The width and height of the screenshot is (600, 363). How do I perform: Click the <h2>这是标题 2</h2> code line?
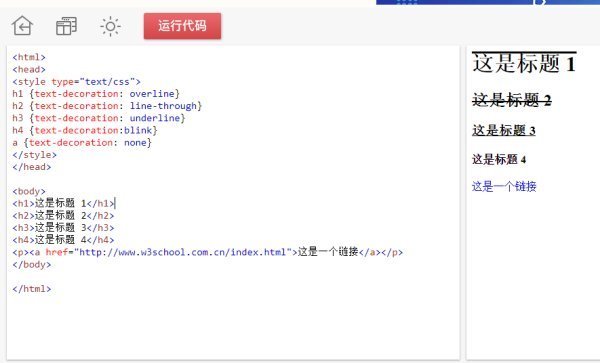tap(64, 216)
